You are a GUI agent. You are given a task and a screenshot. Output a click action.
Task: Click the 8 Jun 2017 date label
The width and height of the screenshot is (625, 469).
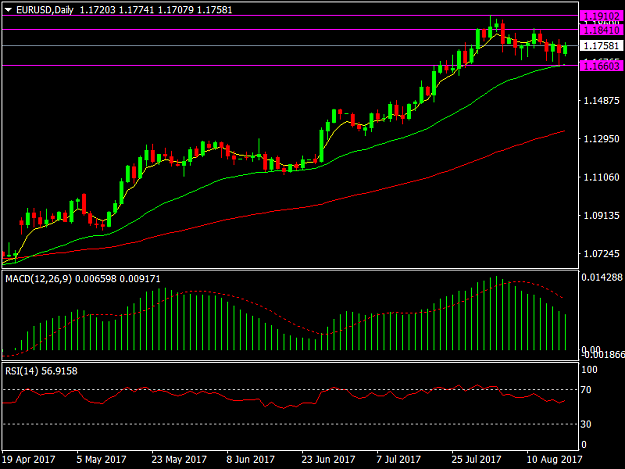pos(251,459)
